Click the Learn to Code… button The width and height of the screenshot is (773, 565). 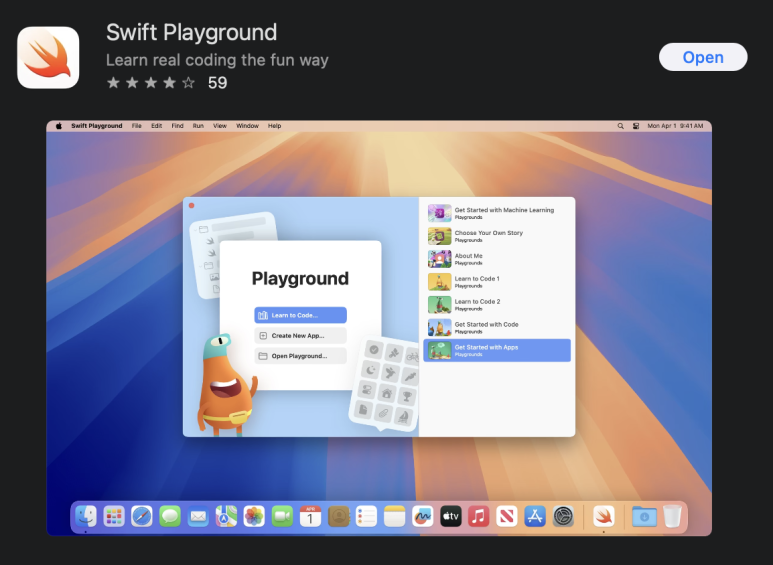pos(300,315)
